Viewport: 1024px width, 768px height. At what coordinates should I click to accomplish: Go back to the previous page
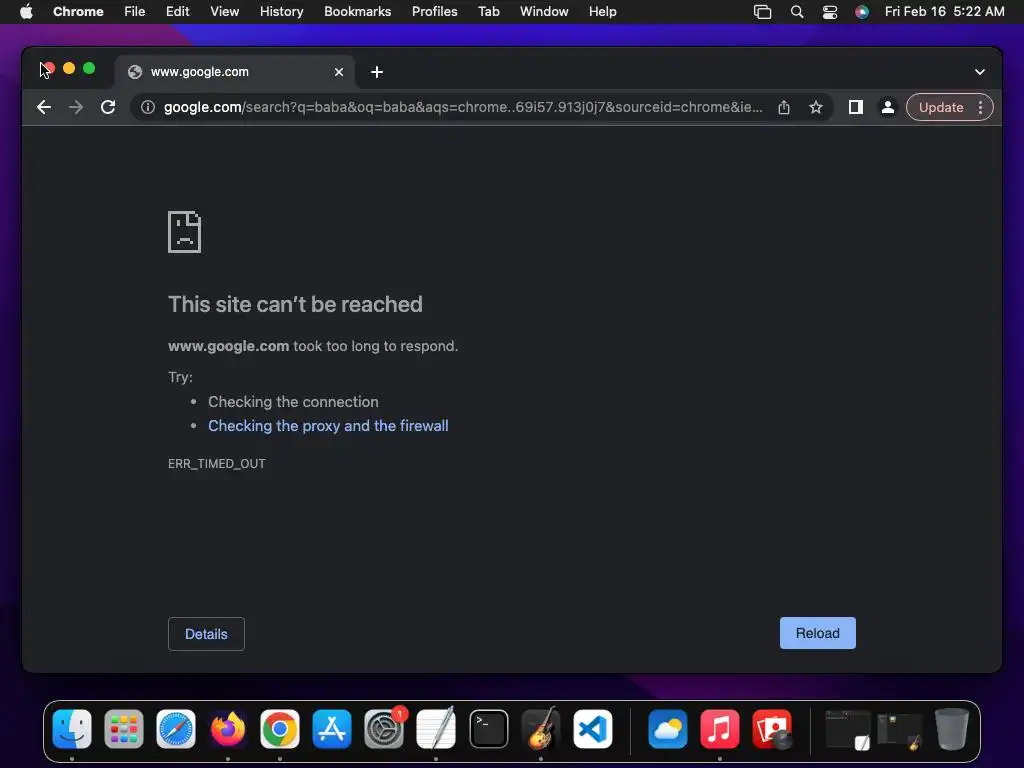(x=44, y=107)
